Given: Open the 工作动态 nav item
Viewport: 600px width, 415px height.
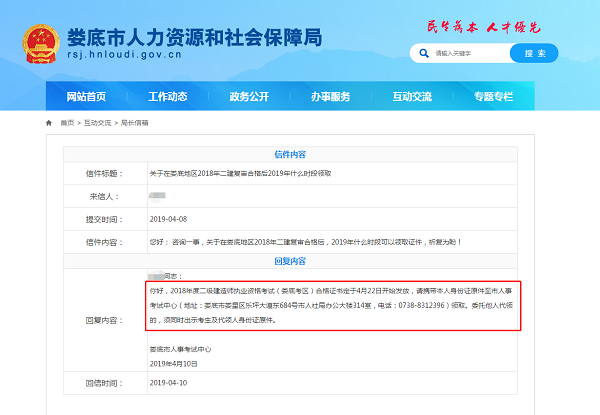Looking at the screenshot, I should tap(168, 96).
